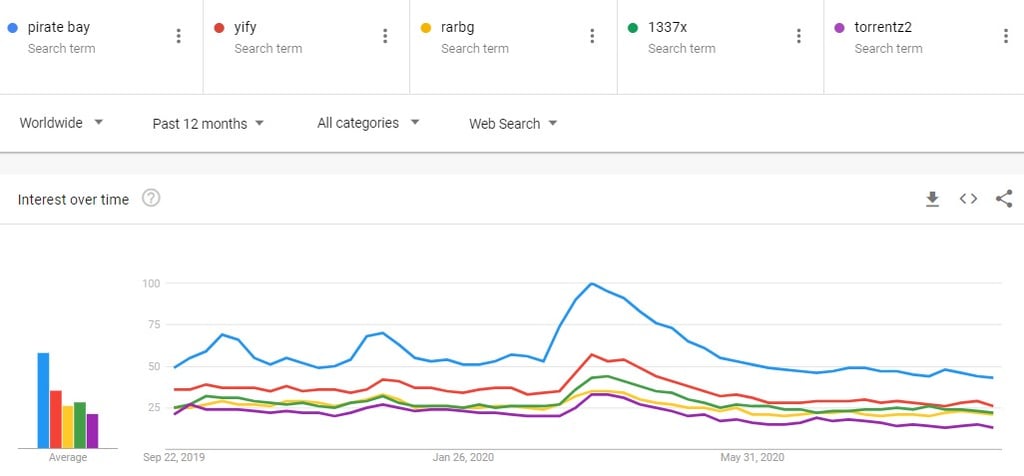Open the more options menu for rarbg
This screenshot has width=1024, height=476.
592,36
